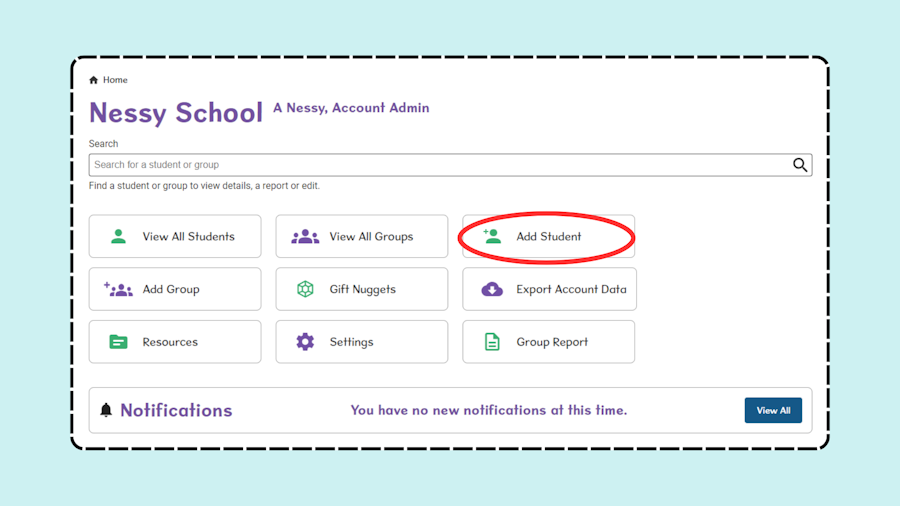Click the Nessy School heading
900x506 pixels.
[x=176, y=112]
